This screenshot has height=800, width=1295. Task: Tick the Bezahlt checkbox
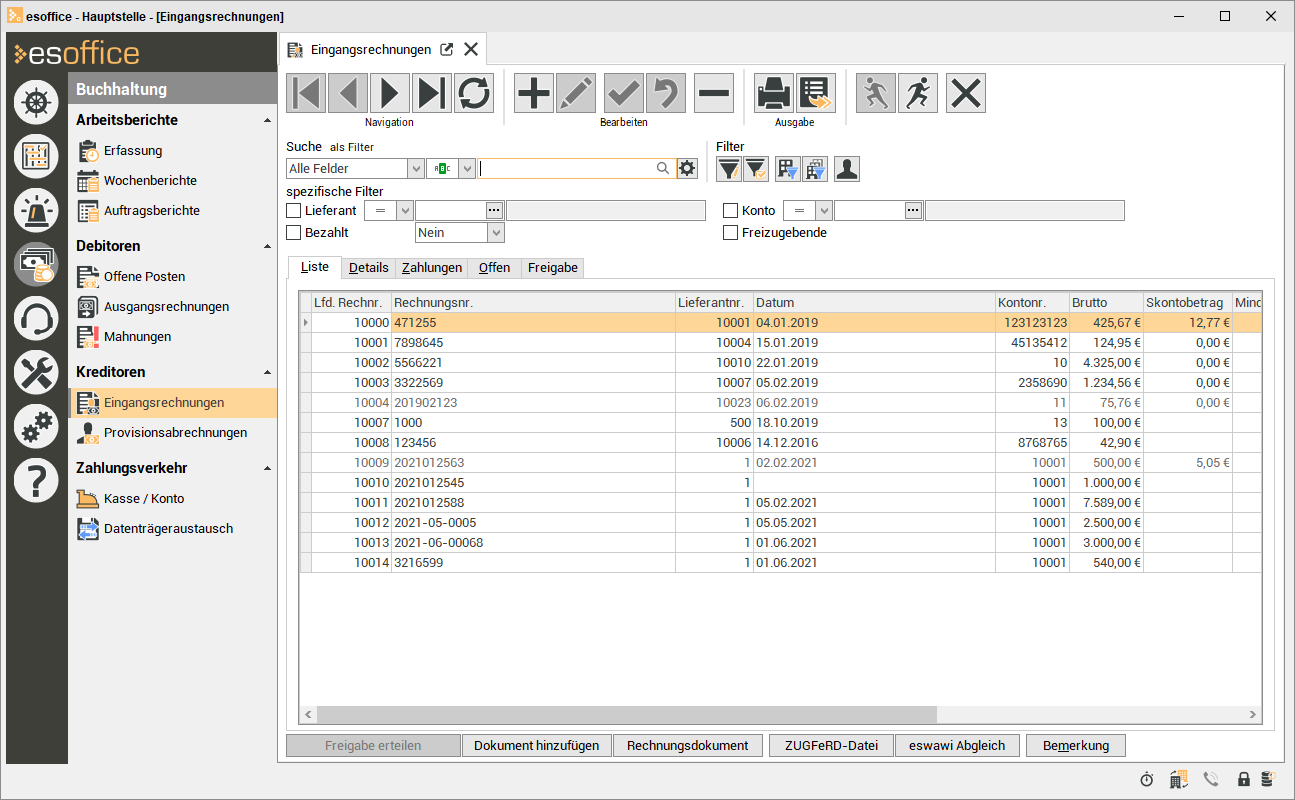[x=294, y=232]
